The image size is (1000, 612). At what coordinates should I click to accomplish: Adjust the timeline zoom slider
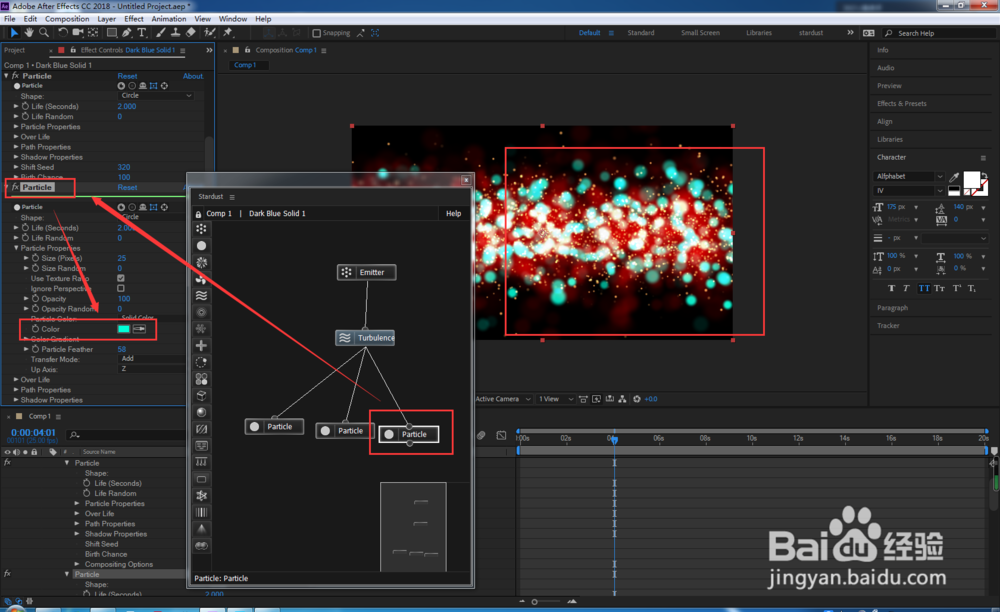click(547, 601)
